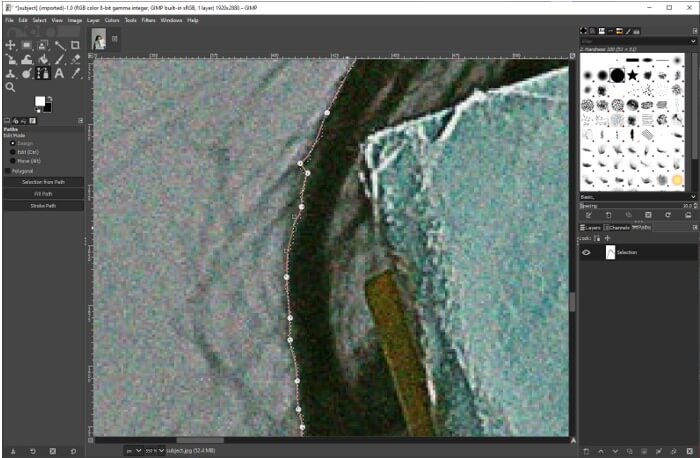The image size is (700, 458).
Task: Select the Zoom magnifier tool
Action: tap(10, 87)
